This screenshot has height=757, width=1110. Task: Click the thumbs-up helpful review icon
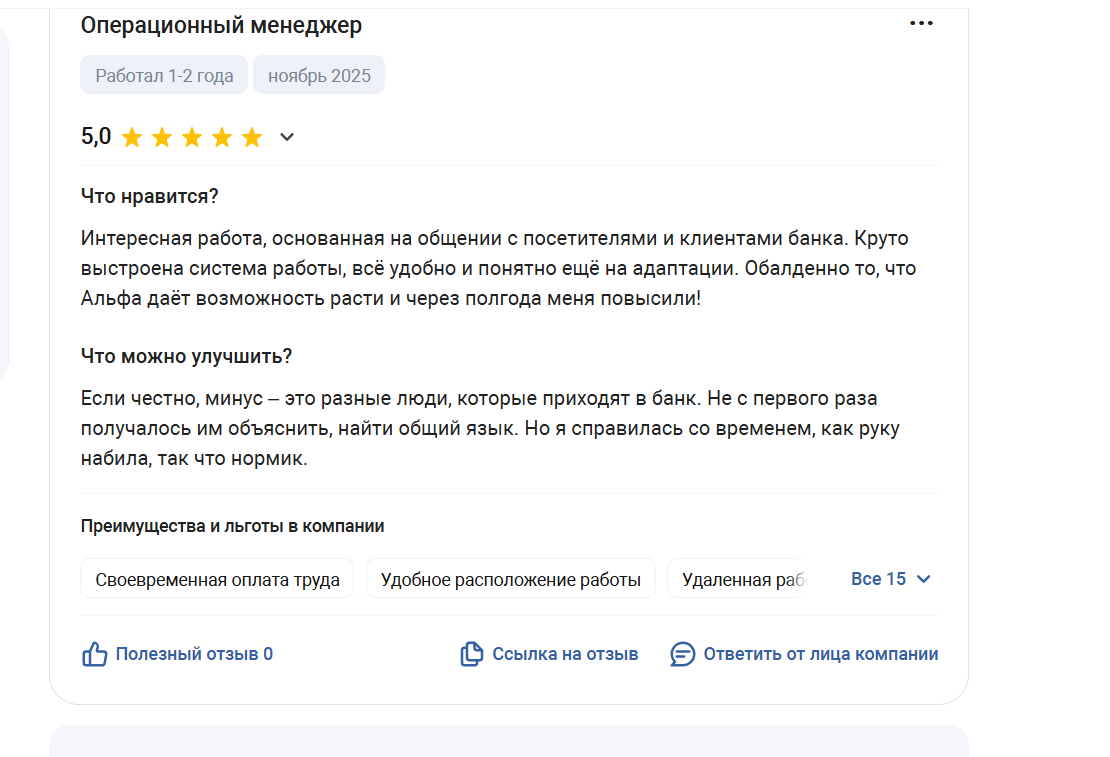pos(94,654)
